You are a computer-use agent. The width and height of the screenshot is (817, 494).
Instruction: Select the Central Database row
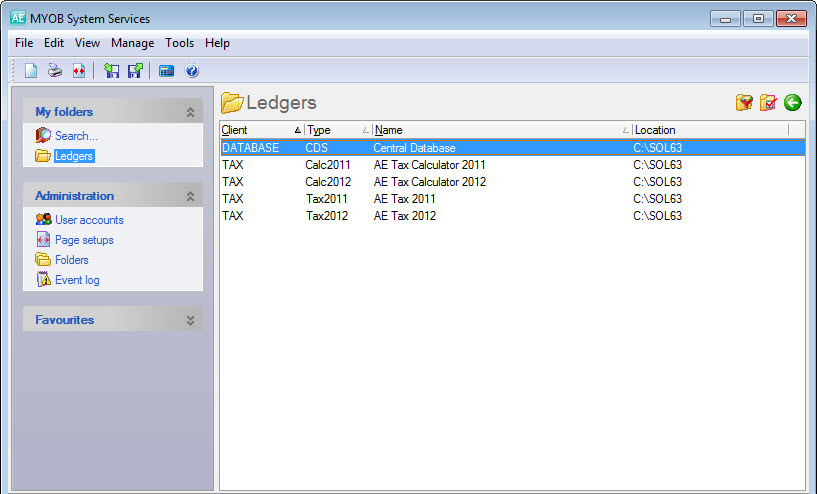512,147
